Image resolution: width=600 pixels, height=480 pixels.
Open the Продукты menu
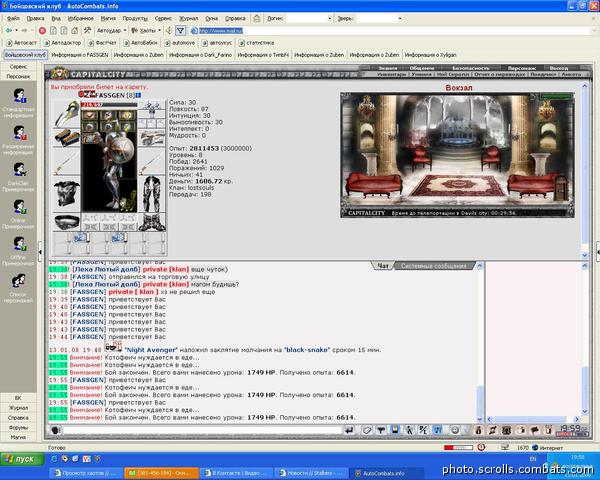[135, 18]
